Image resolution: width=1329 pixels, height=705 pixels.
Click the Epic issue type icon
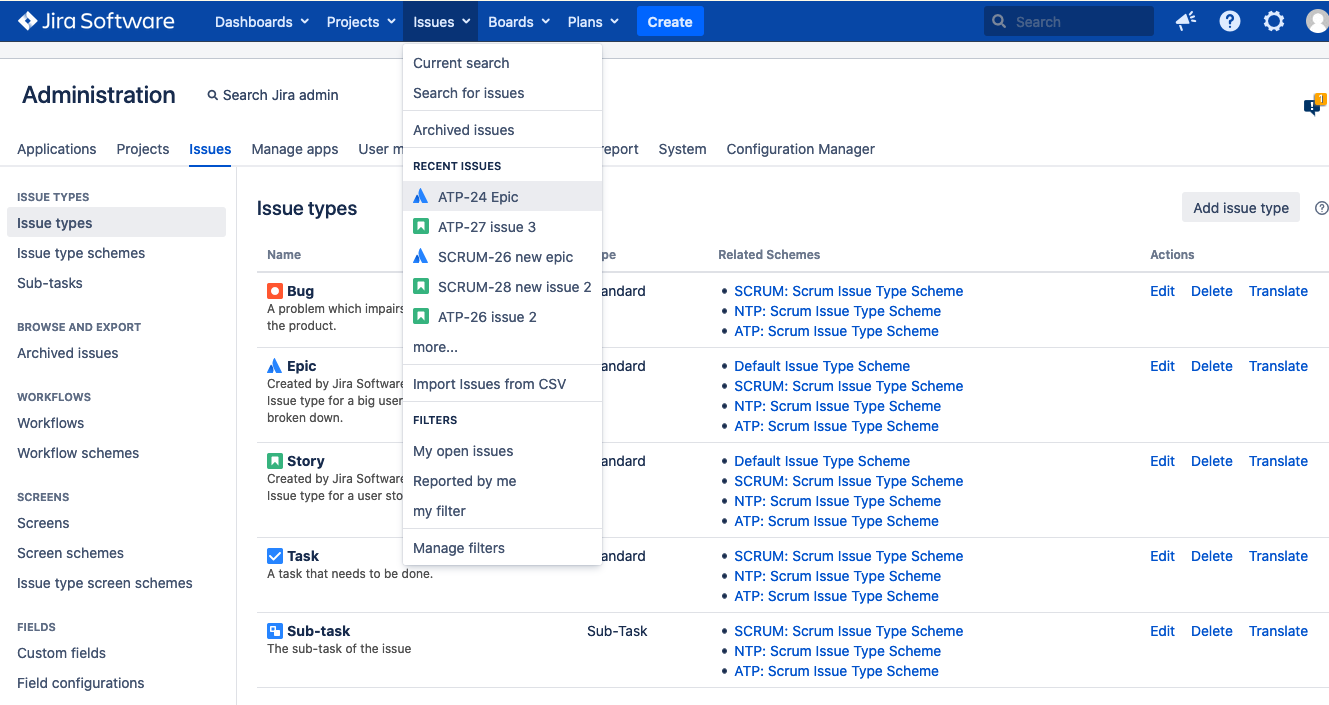(x=275, y=366)
